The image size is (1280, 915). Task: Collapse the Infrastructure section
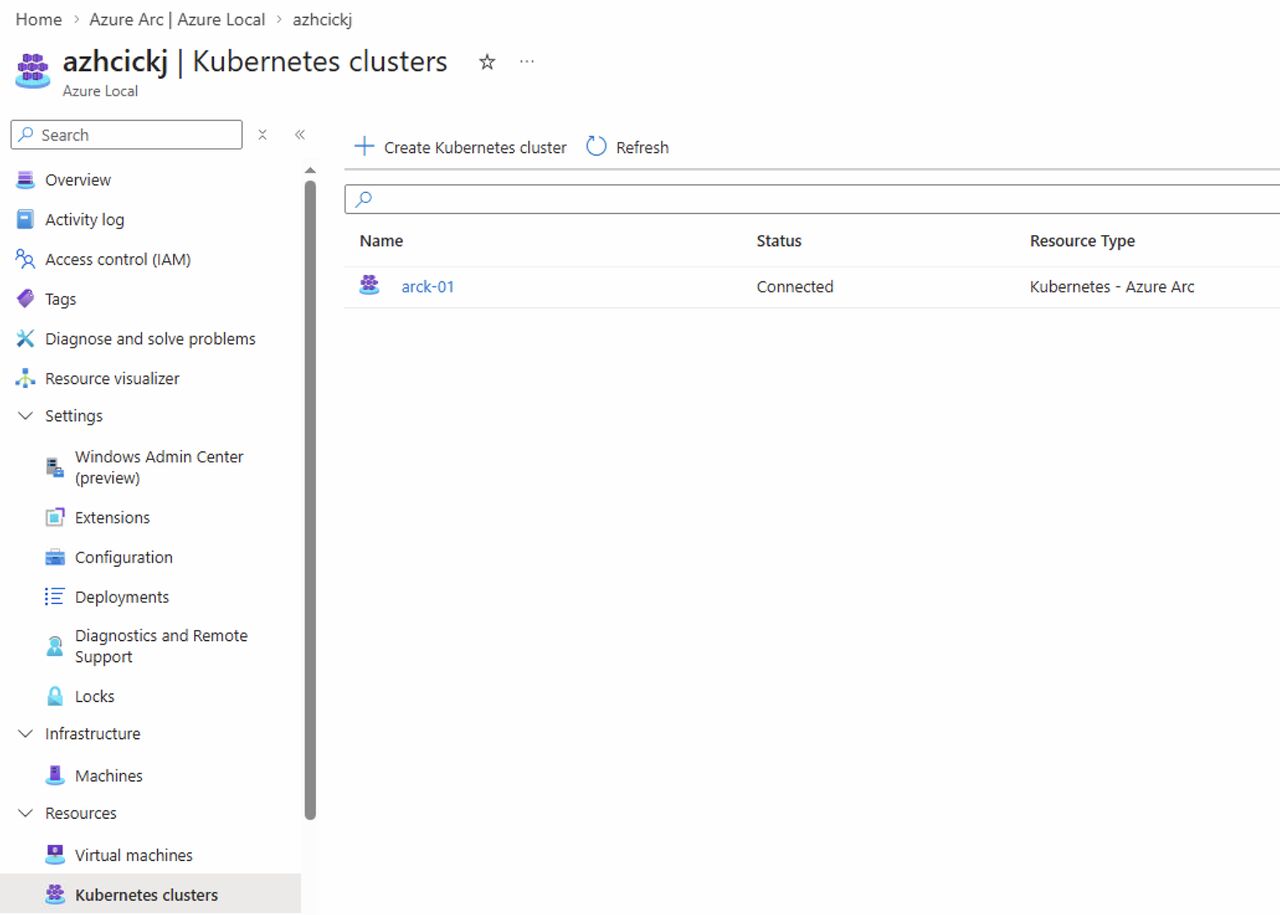coord(26,734)
